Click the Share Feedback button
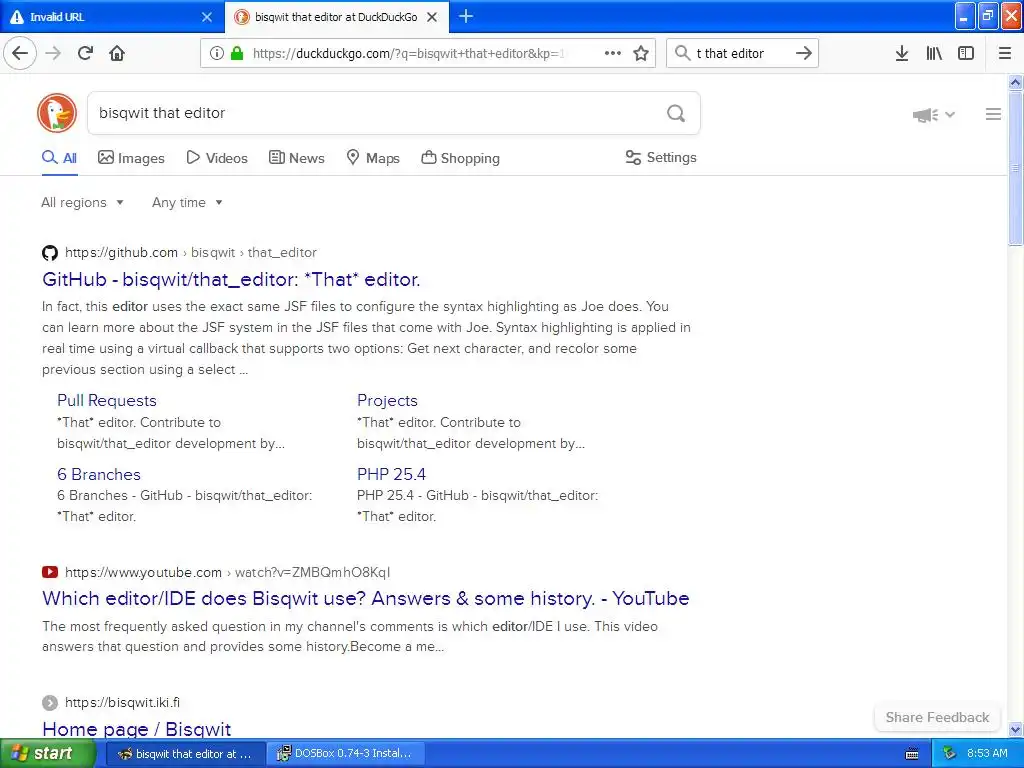1024x768 pixels. click(x=937, y=717)
